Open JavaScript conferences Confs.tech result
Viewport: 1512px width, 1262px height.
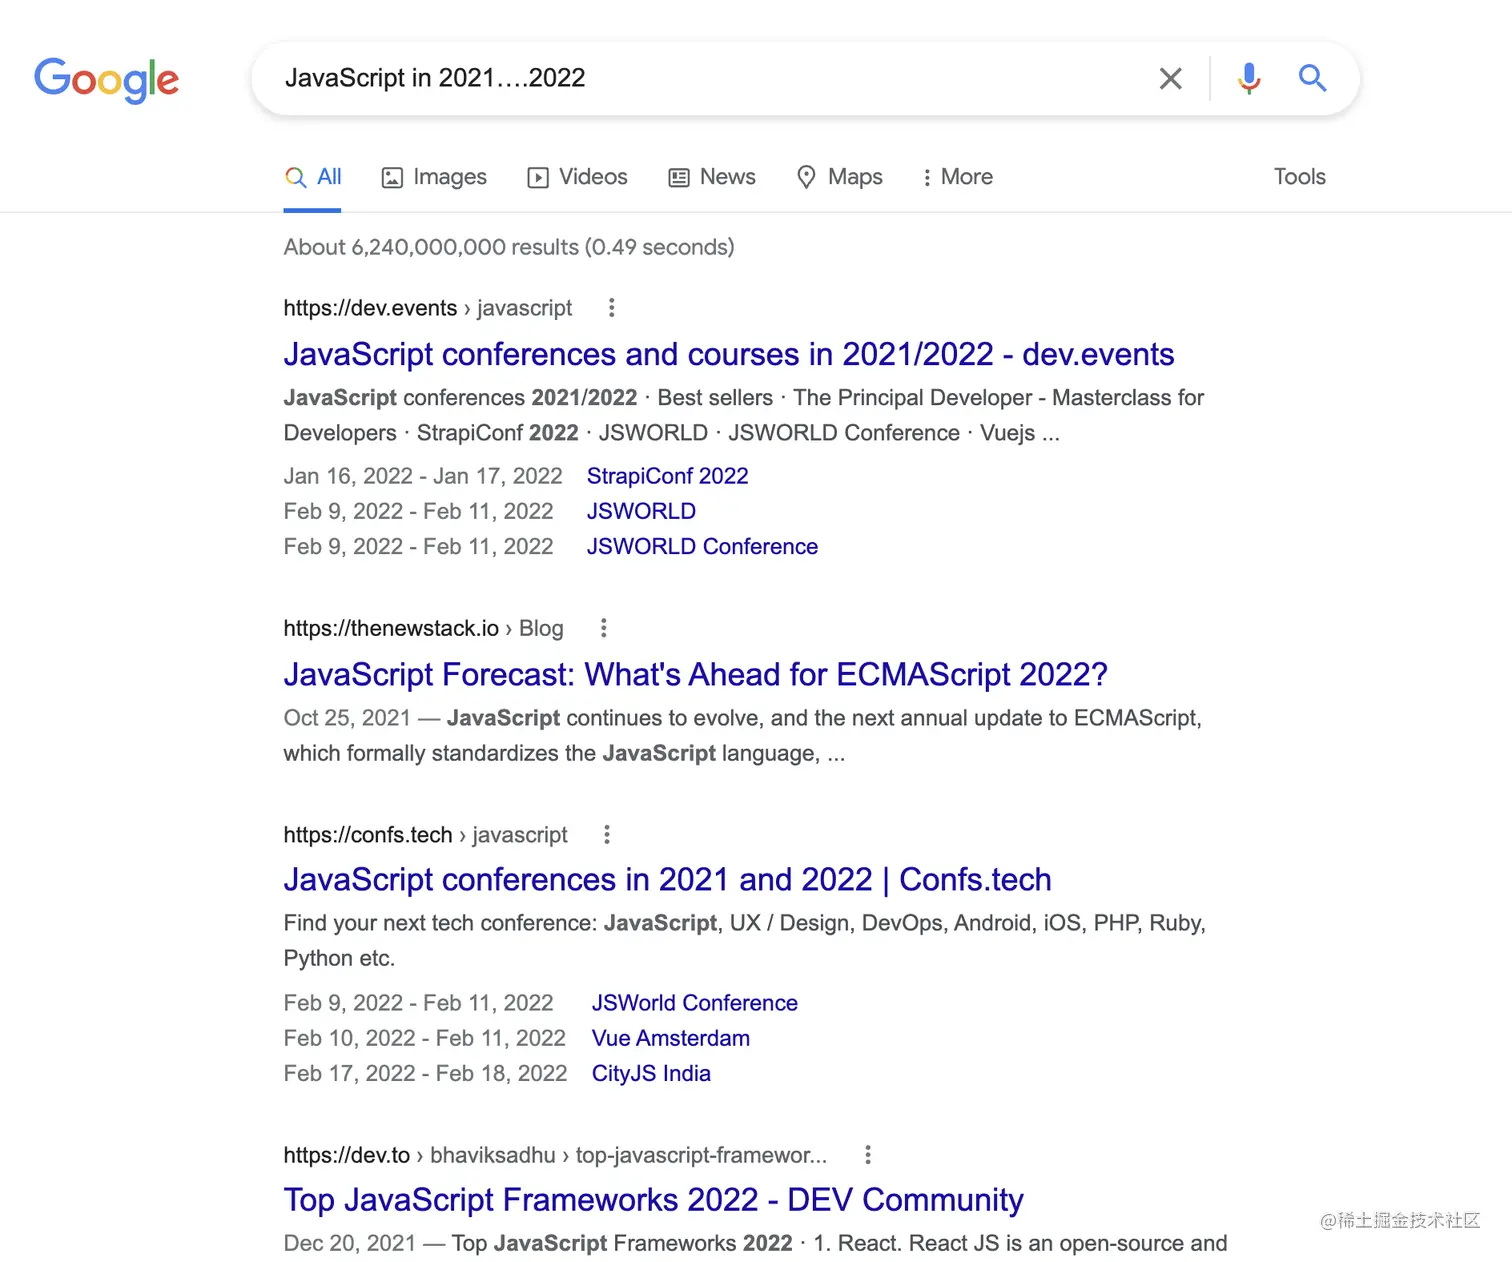click(667, 879)
